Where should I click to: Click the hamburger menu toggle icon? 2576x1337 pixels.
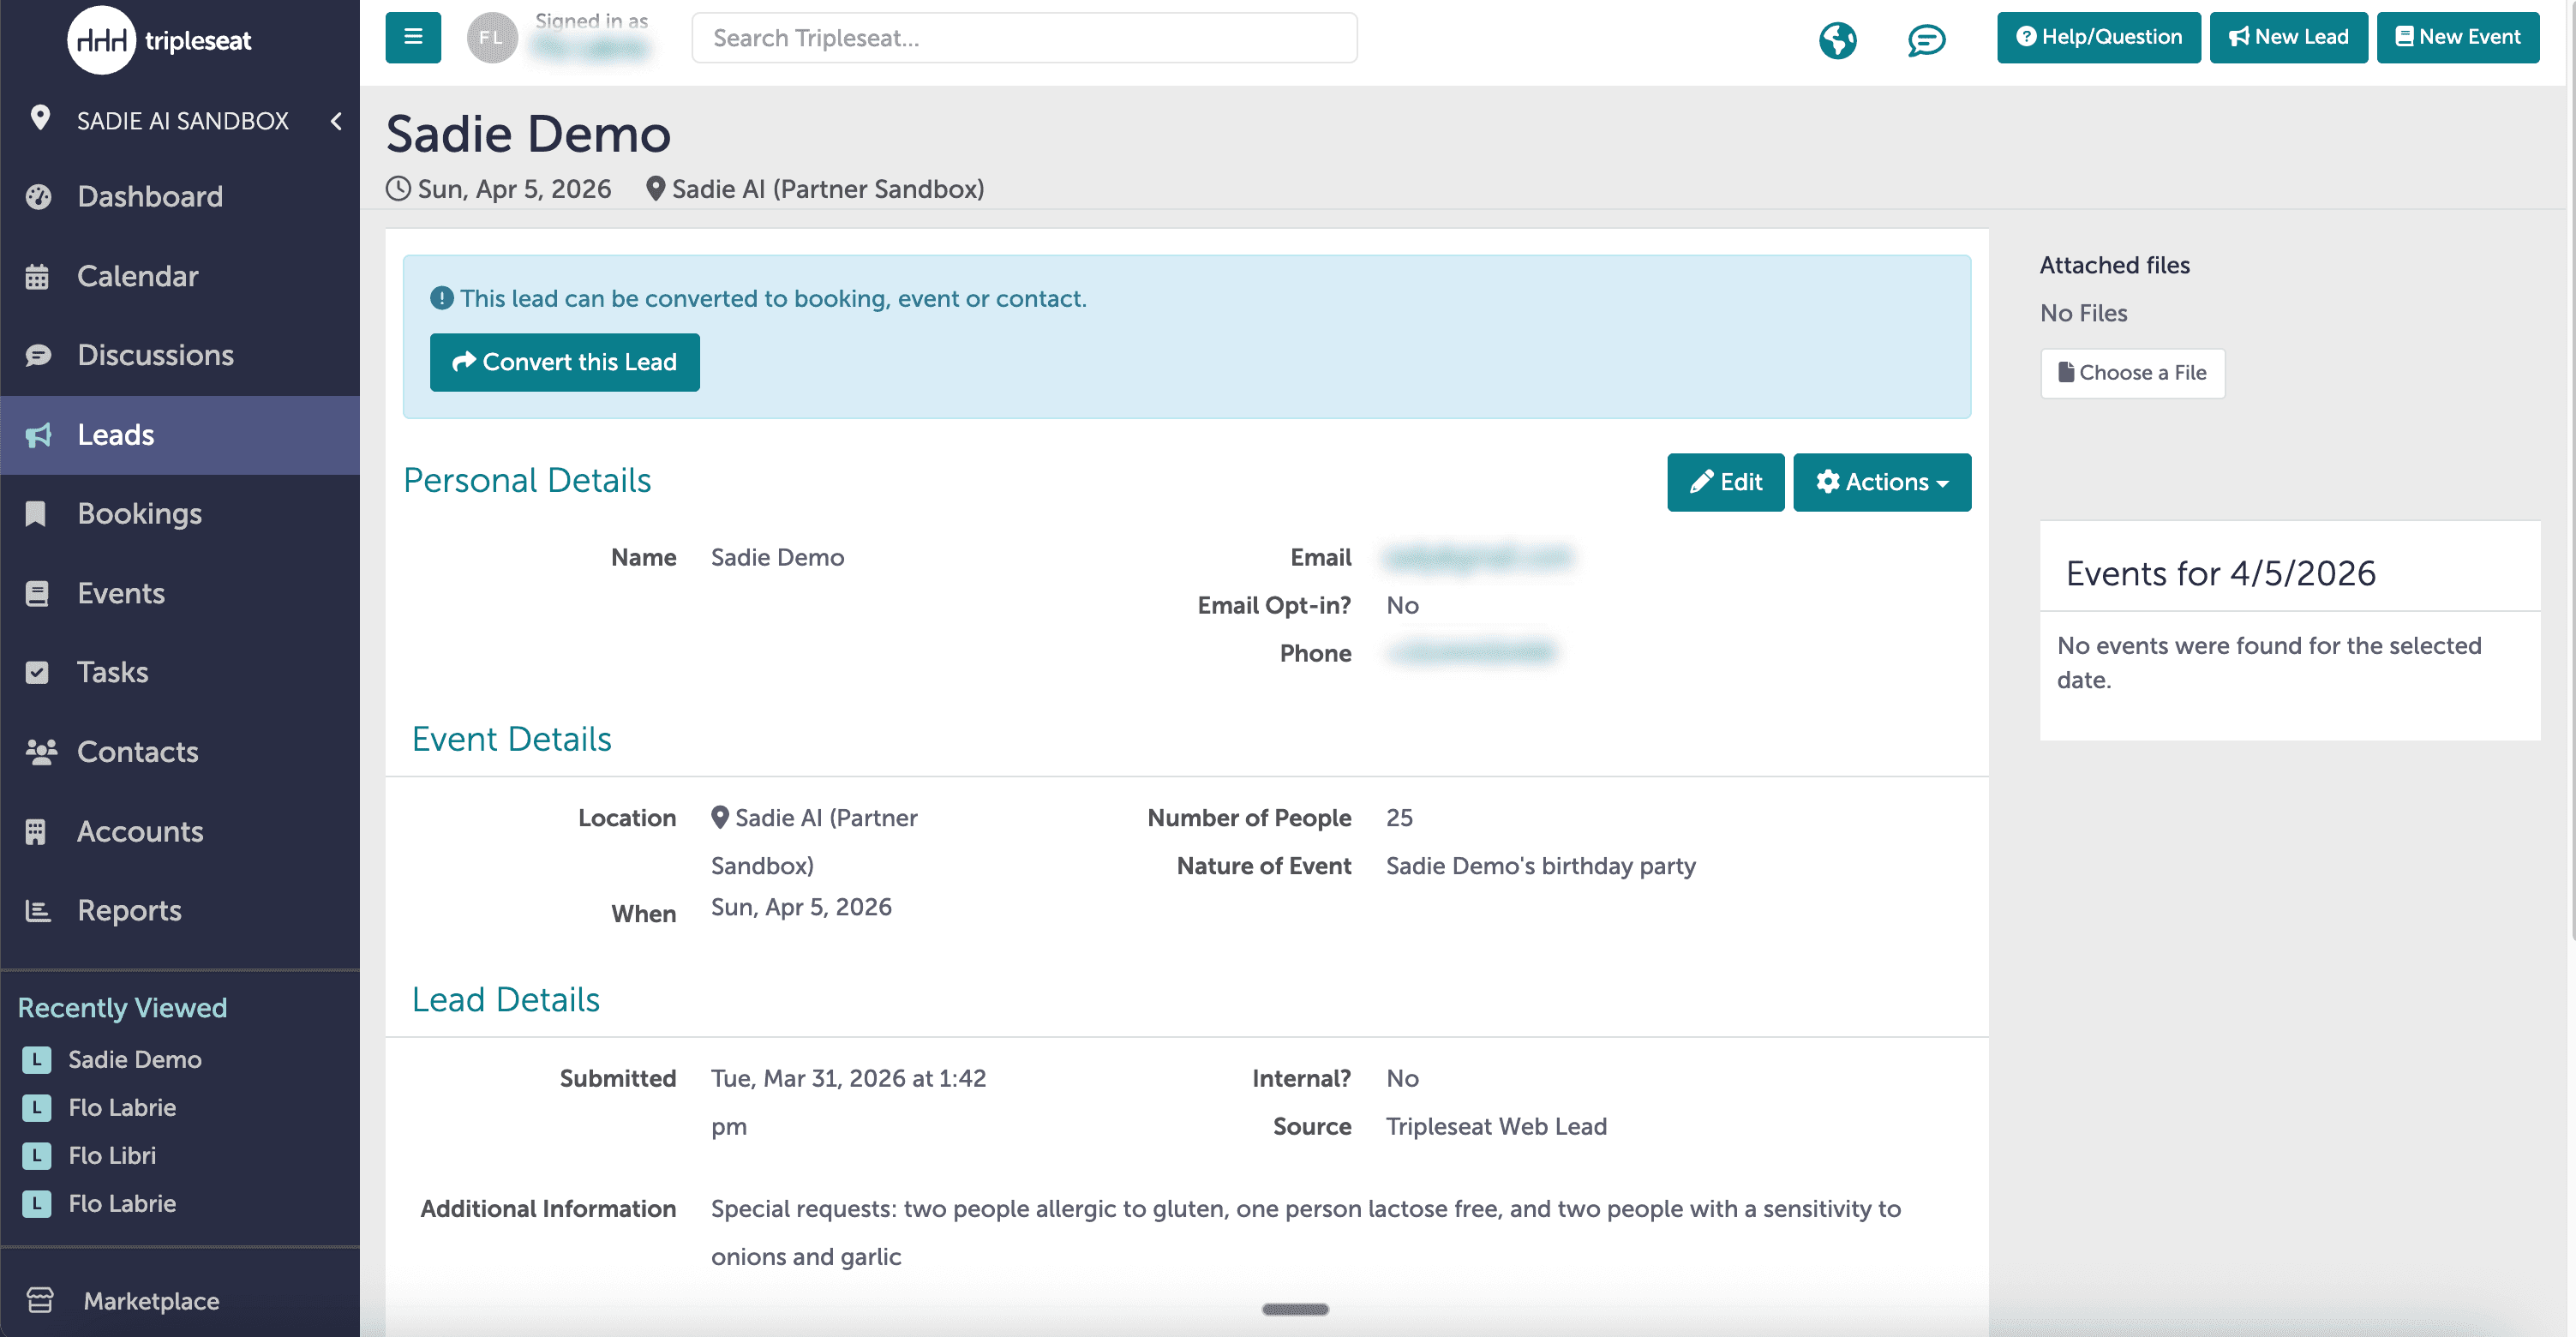click(413, 37)
